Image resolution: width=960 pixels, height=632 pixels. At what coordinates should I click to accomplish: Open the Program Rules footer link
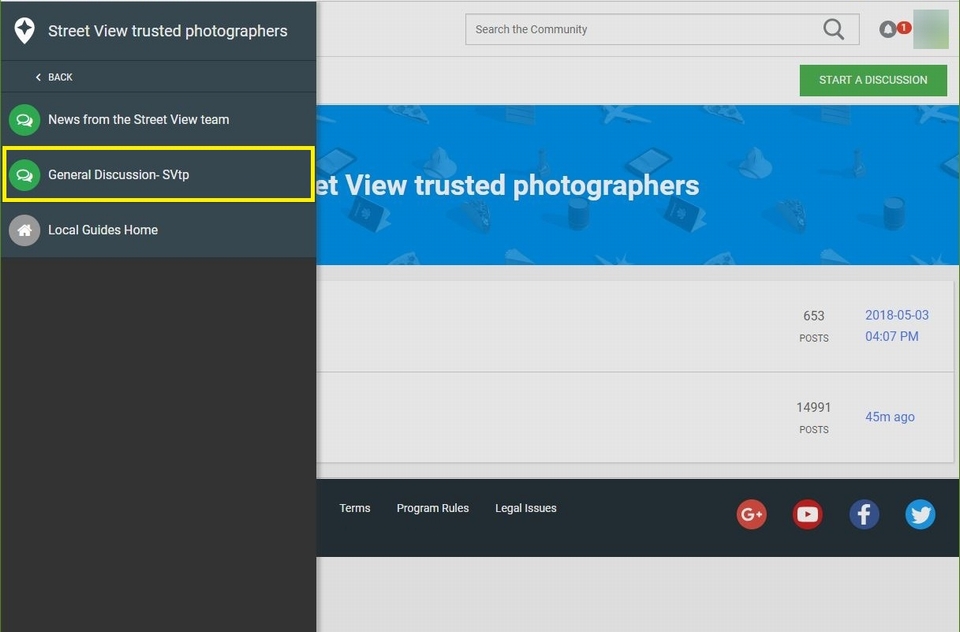point(432,508)
